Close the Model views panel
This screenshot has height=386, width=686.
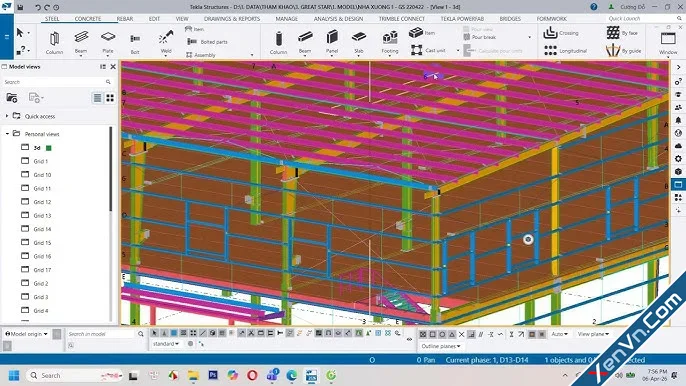coord(113,67)
